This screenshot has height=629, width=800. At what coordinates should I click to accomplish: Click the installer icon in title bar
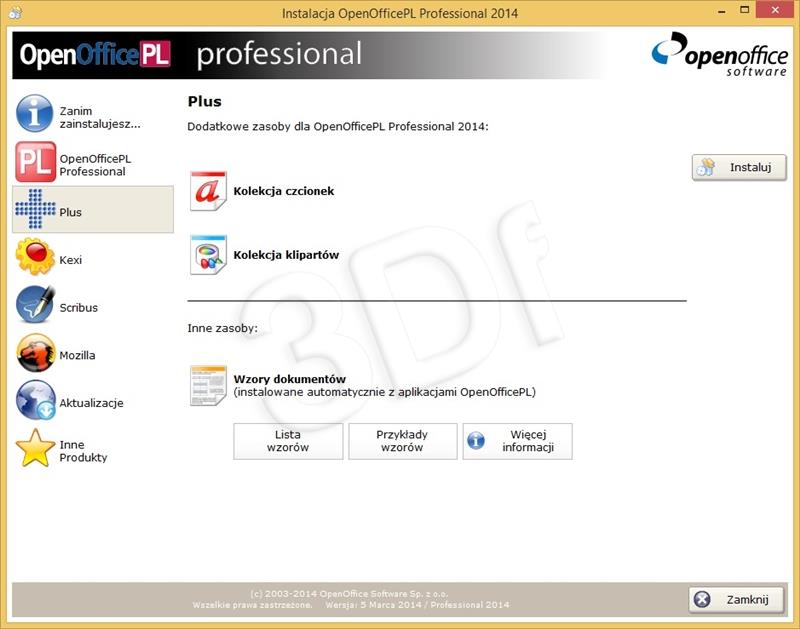pyautogui.click(x=15, y=12)
